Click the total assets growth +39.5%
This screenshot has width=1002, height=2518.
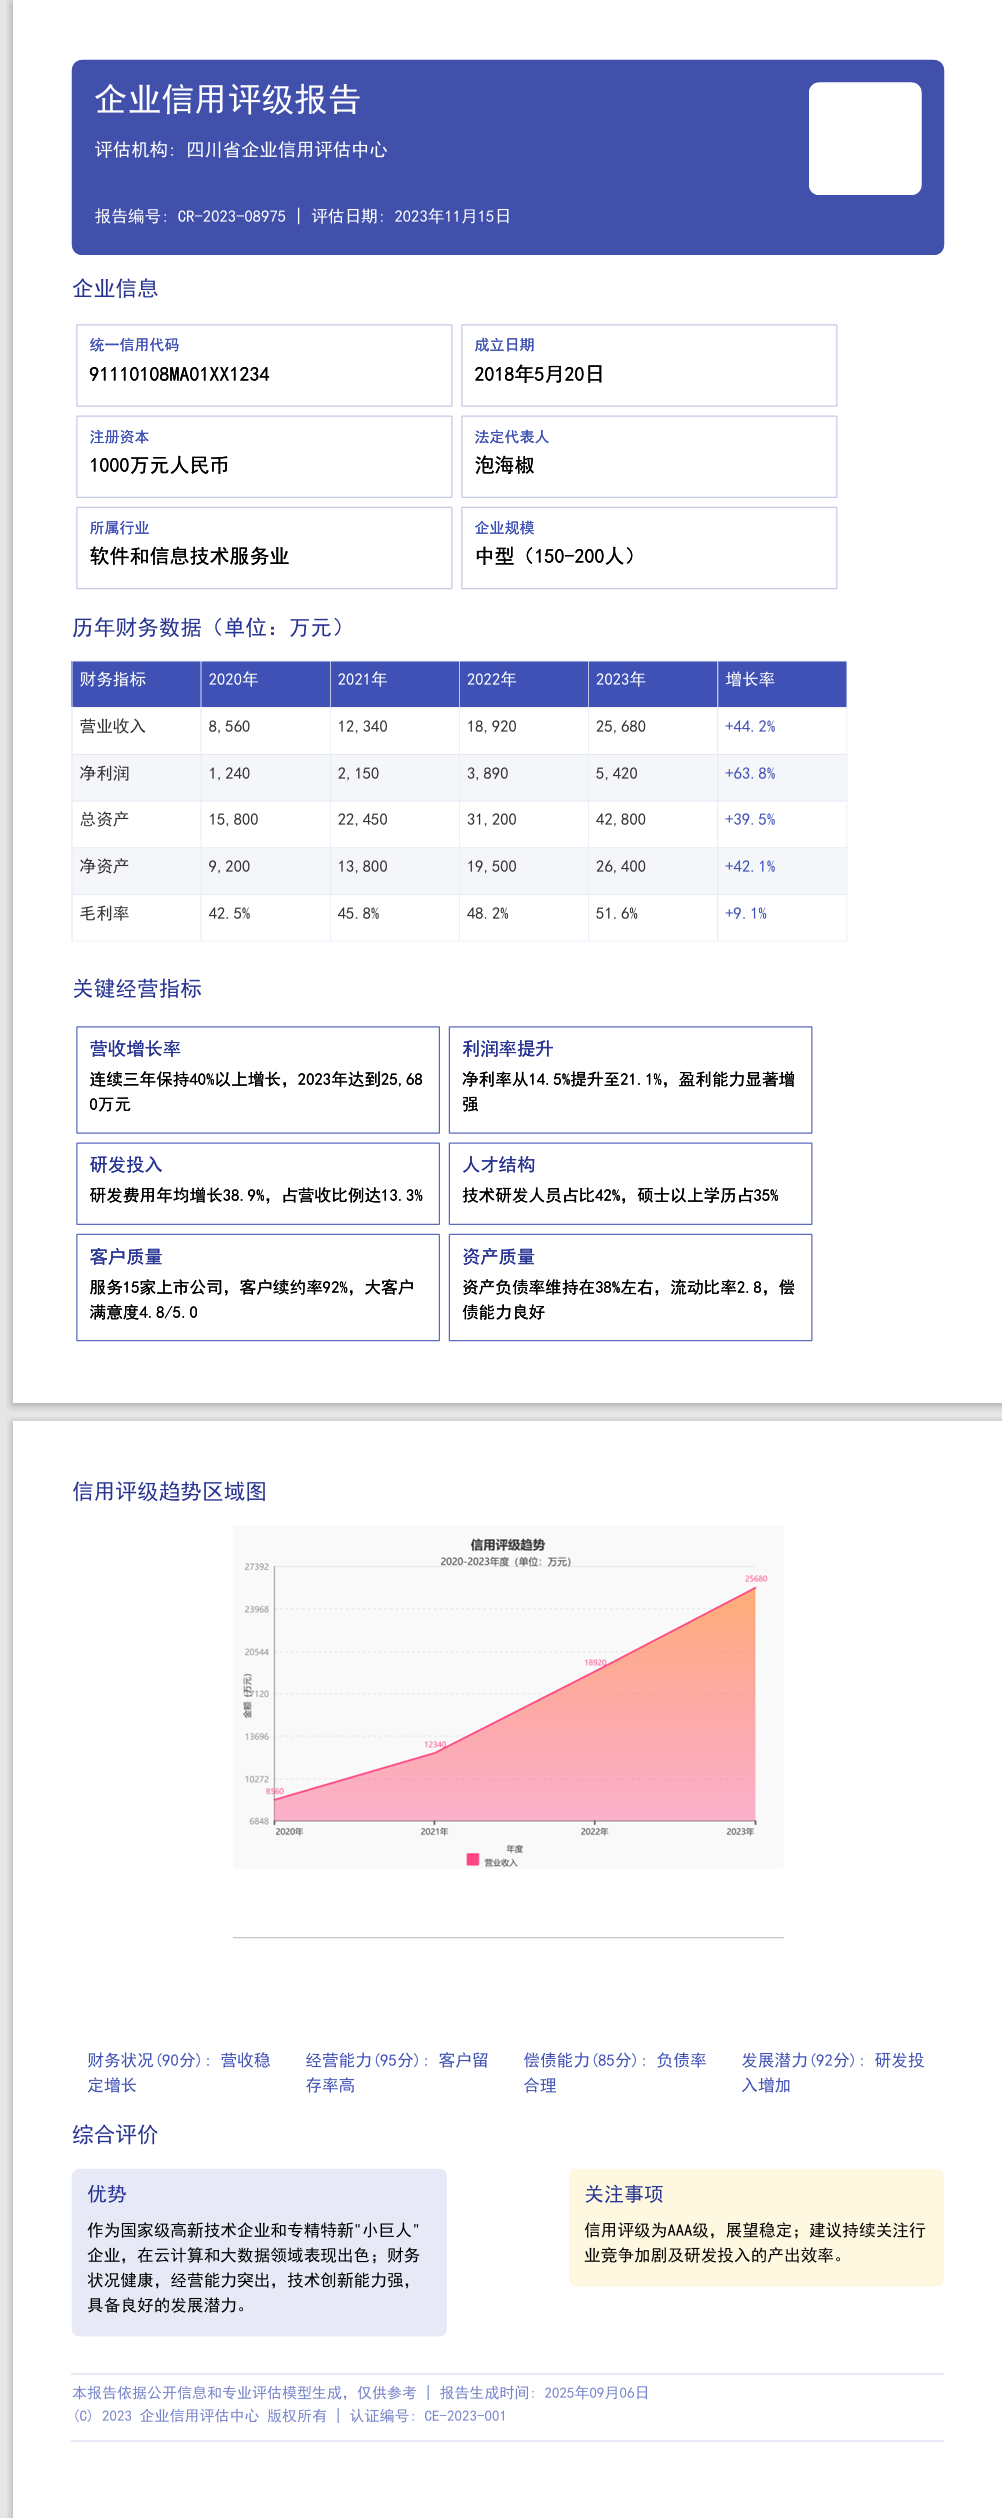click(750, 820)
